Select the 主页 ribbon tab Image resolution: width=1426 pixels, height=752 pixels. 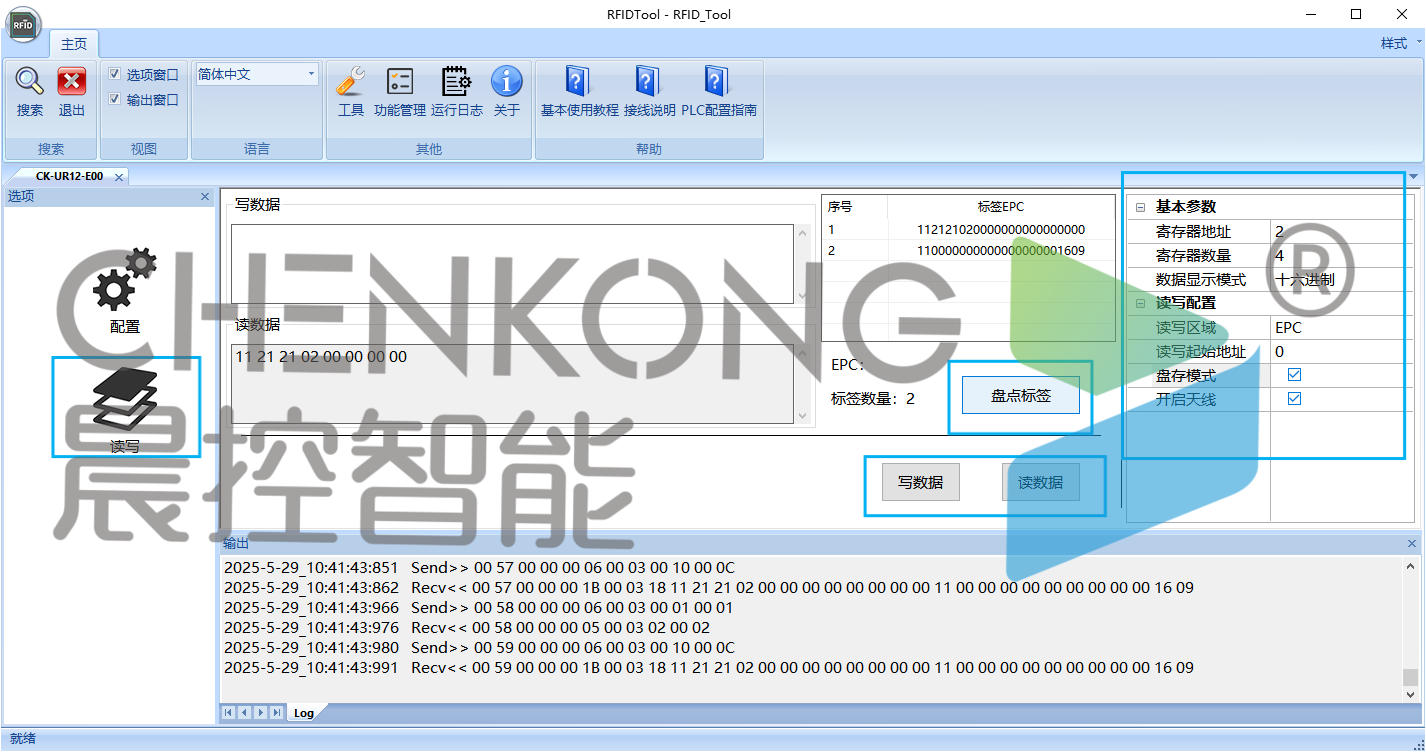[74, 44]
